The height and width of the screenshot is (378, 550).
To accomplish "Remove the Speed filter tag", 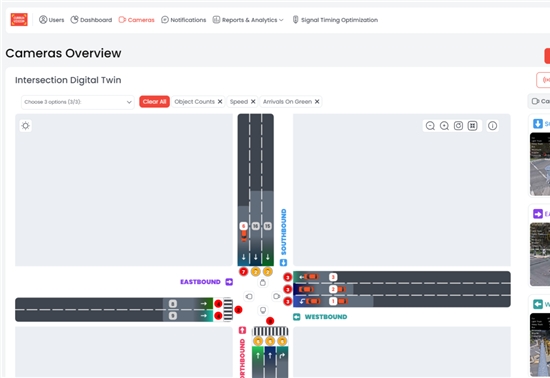I will click(253, 102).
